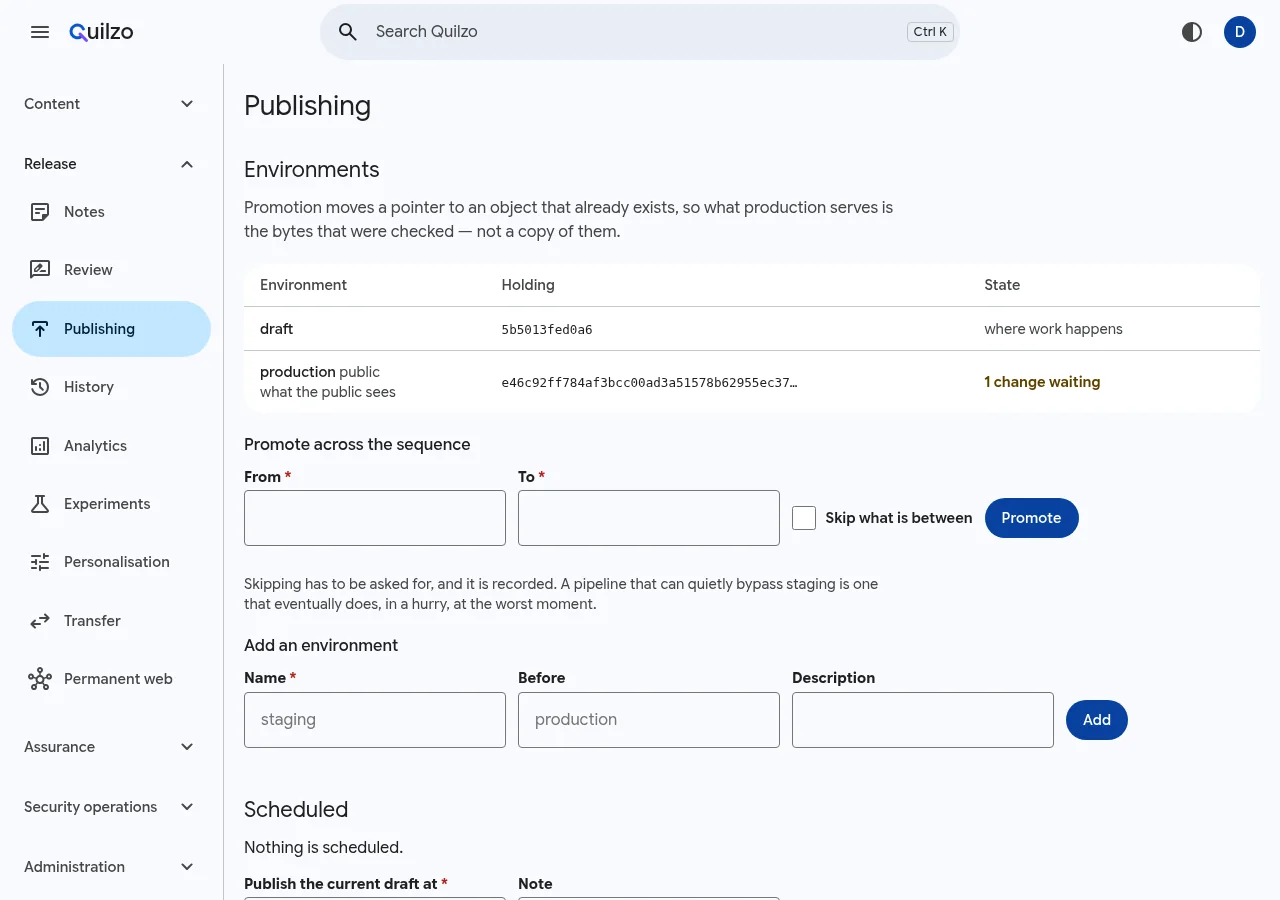Click the "where work happens" state
1280x900 pixels.
[x=1053, y=329]
